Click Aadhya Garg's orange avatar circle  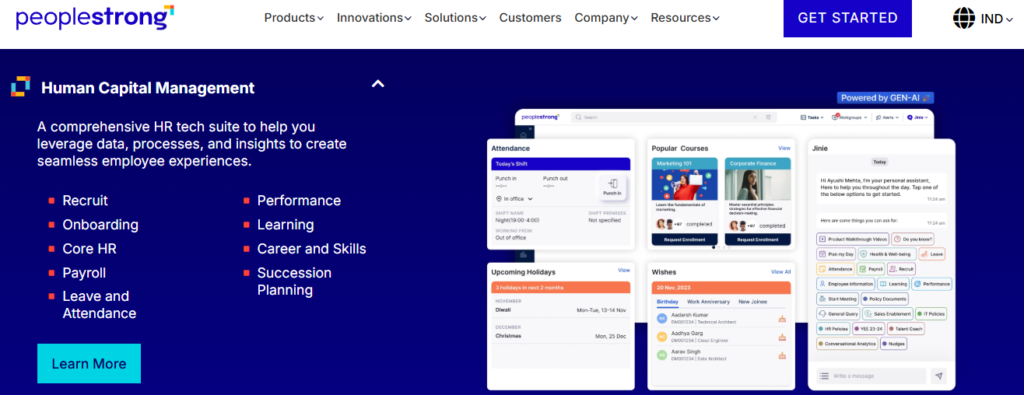pos(662,337)
